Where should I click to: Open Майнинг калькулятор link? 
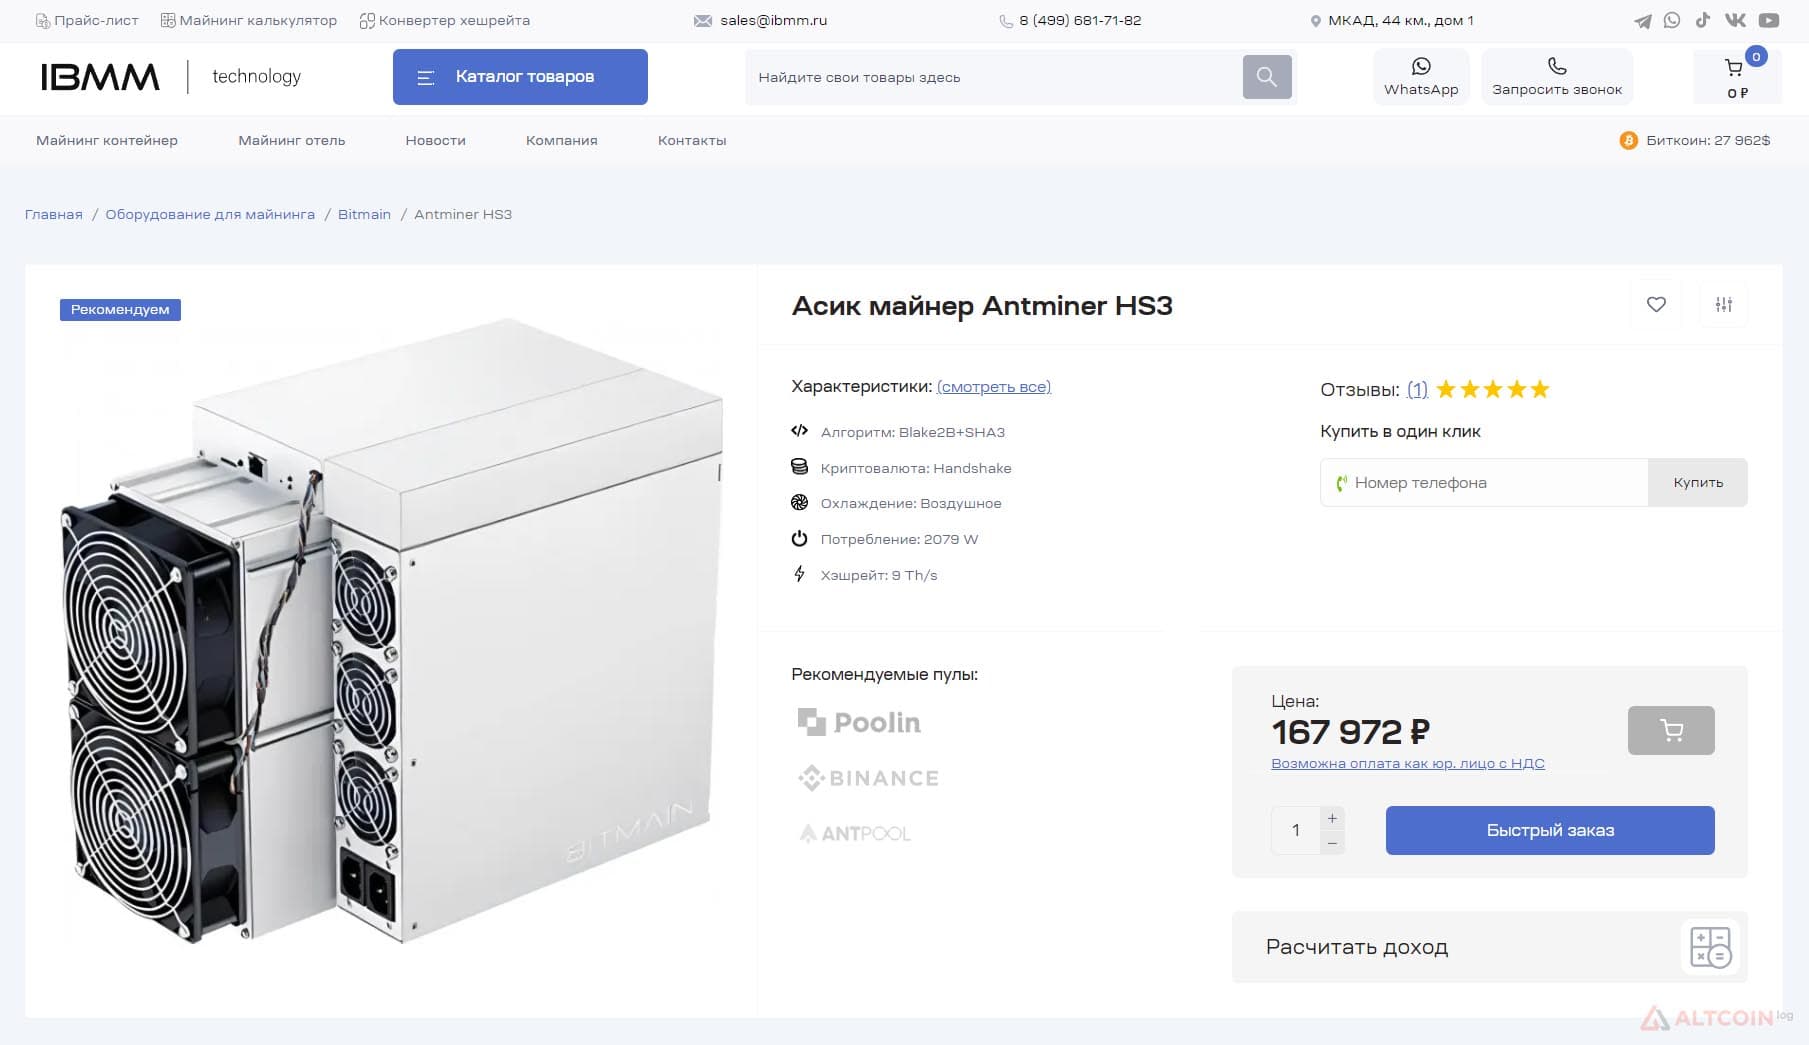click(x=249, y=20)
